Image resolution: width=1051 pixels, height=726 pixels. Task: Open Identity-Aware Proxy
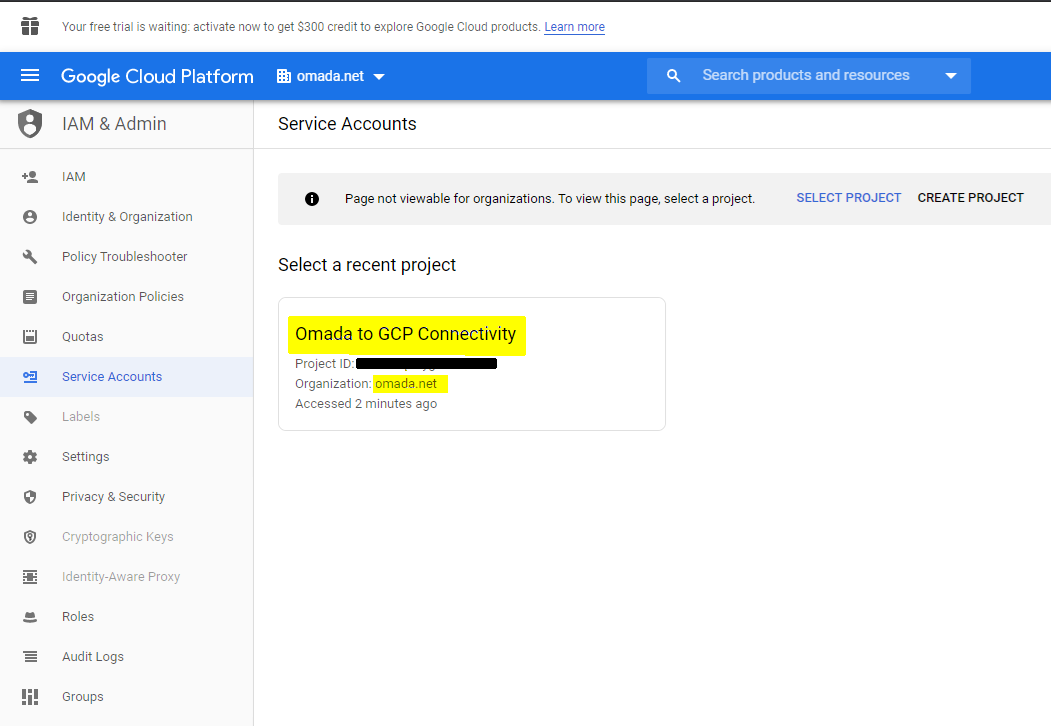pyautogui.click(x=127, y=577)
